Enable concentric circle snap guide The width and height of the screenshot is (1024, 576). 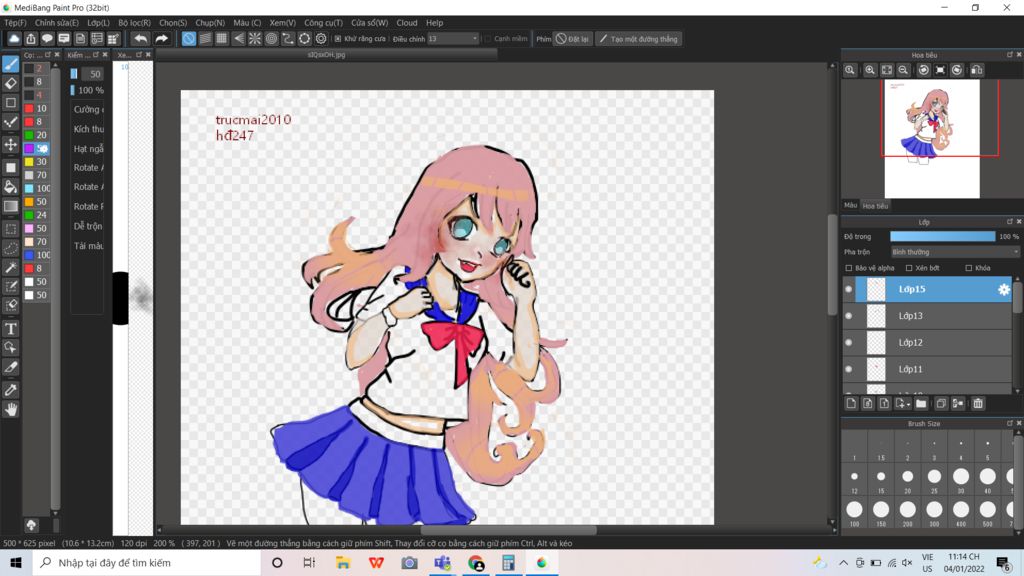click(x=271, y=39)
